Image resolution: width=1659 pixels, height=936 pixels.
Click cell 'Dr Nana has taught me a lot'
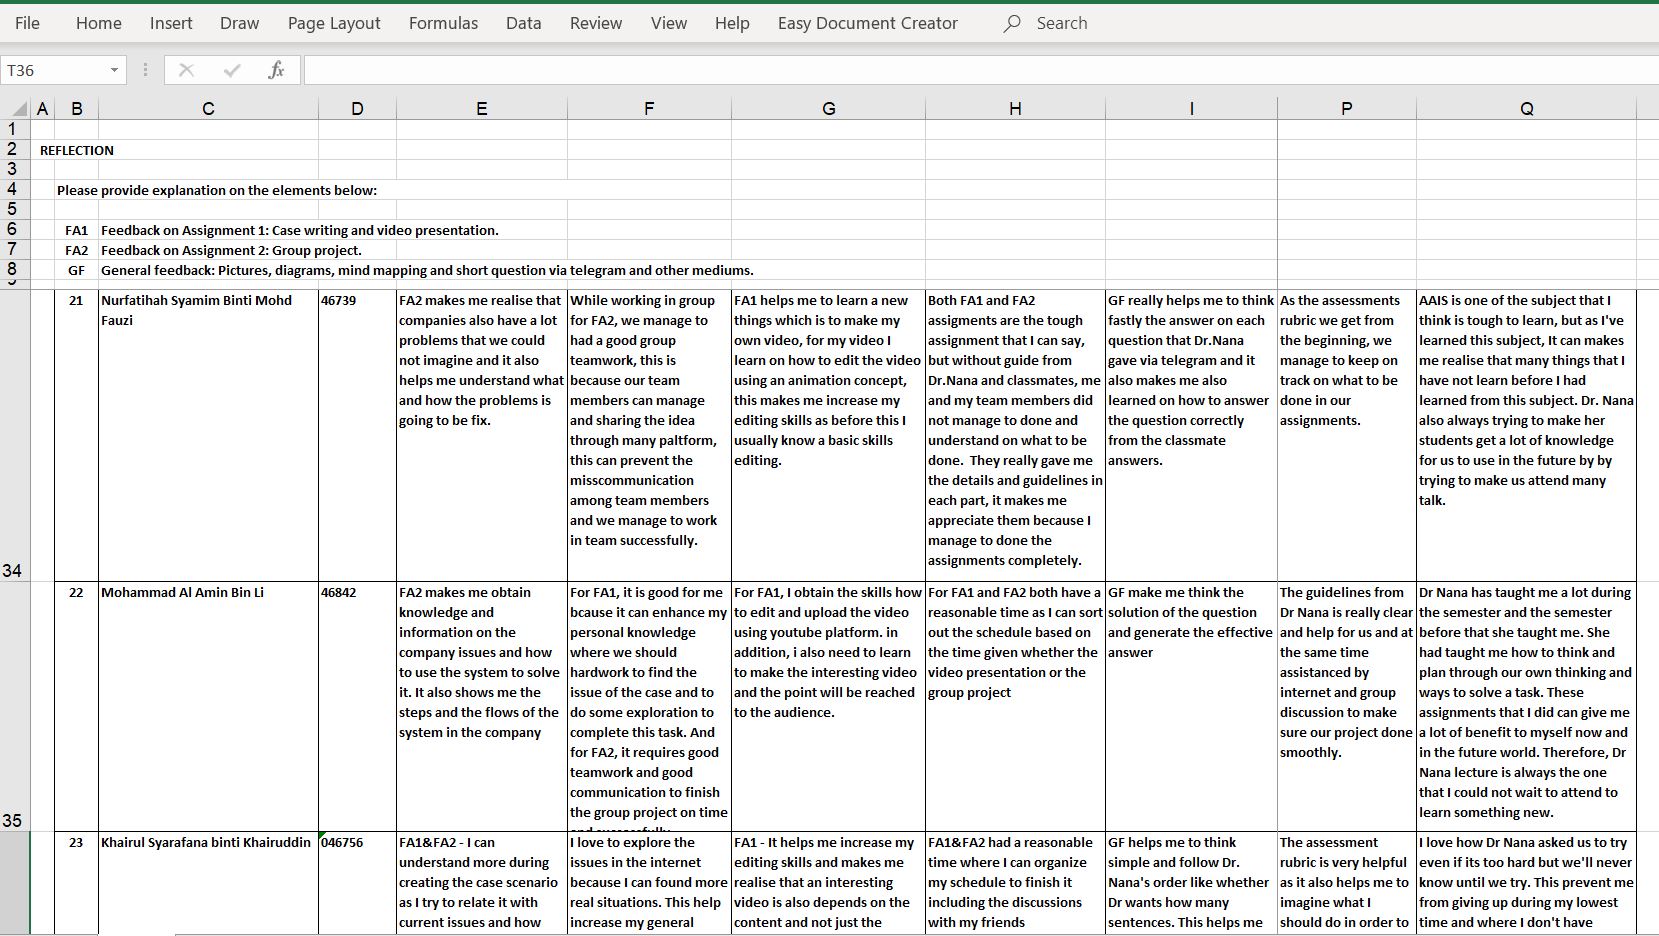pos(1527,707)
